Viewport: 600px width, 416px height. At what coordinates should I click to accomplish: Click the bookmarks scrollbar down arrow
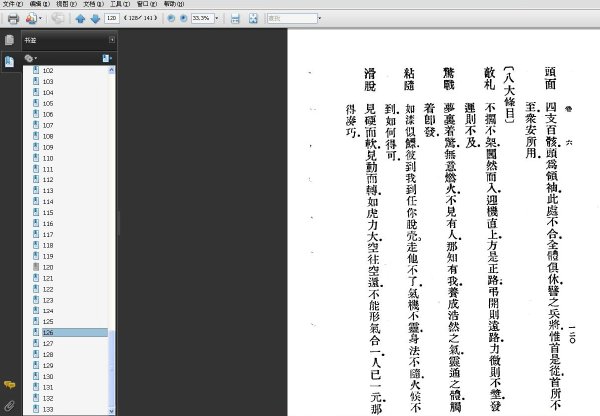coord(111,411)
